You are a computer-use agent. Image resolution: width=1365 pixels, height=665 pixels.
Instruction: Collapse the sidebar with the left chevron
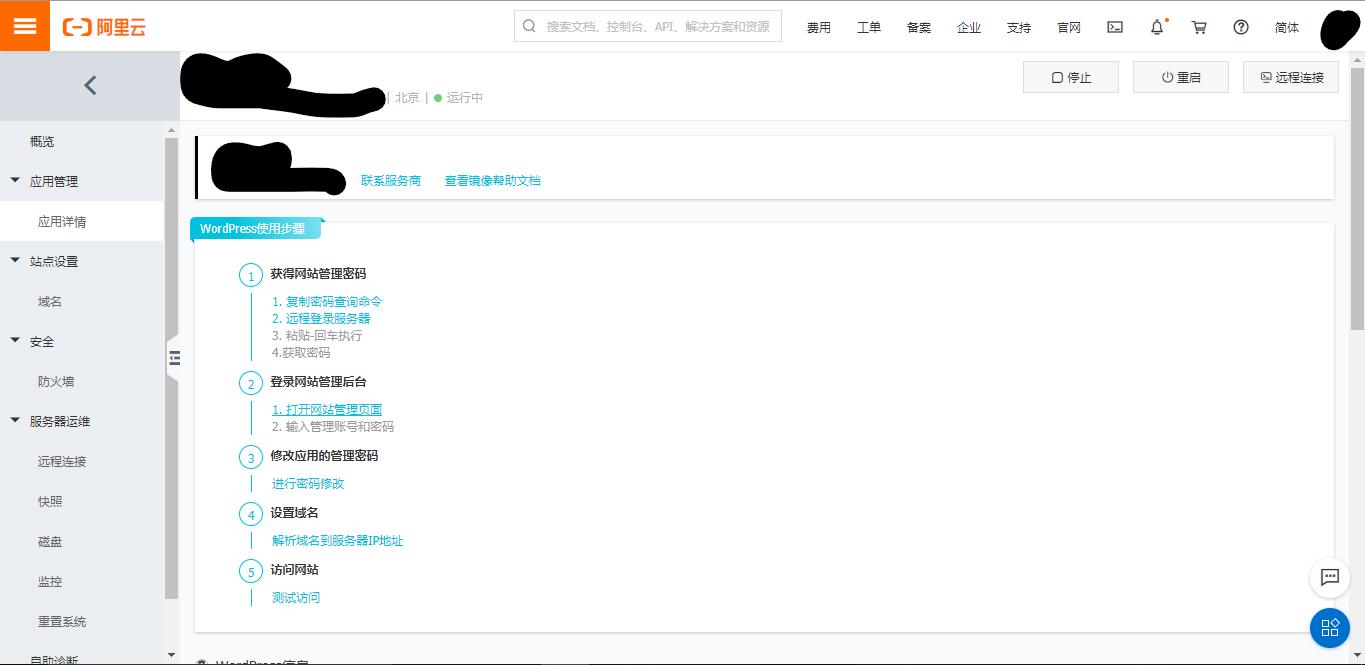[x=89, y=85]
